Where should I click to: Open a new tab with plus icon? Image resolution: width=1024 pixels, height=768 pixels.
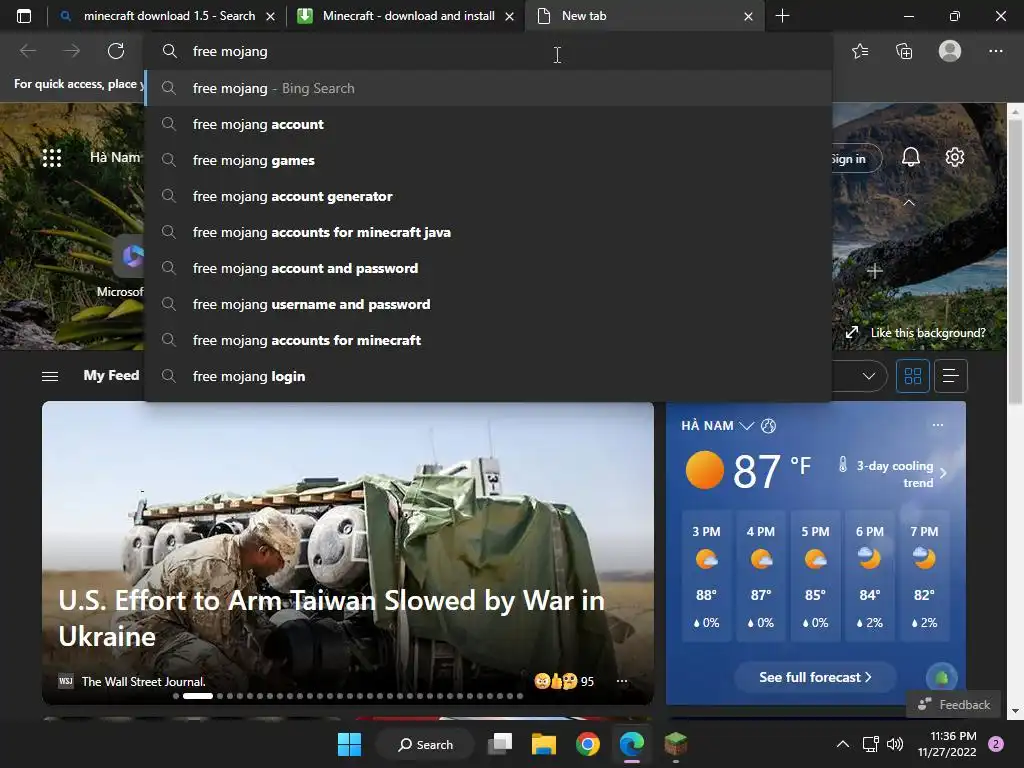coord(782,16)
